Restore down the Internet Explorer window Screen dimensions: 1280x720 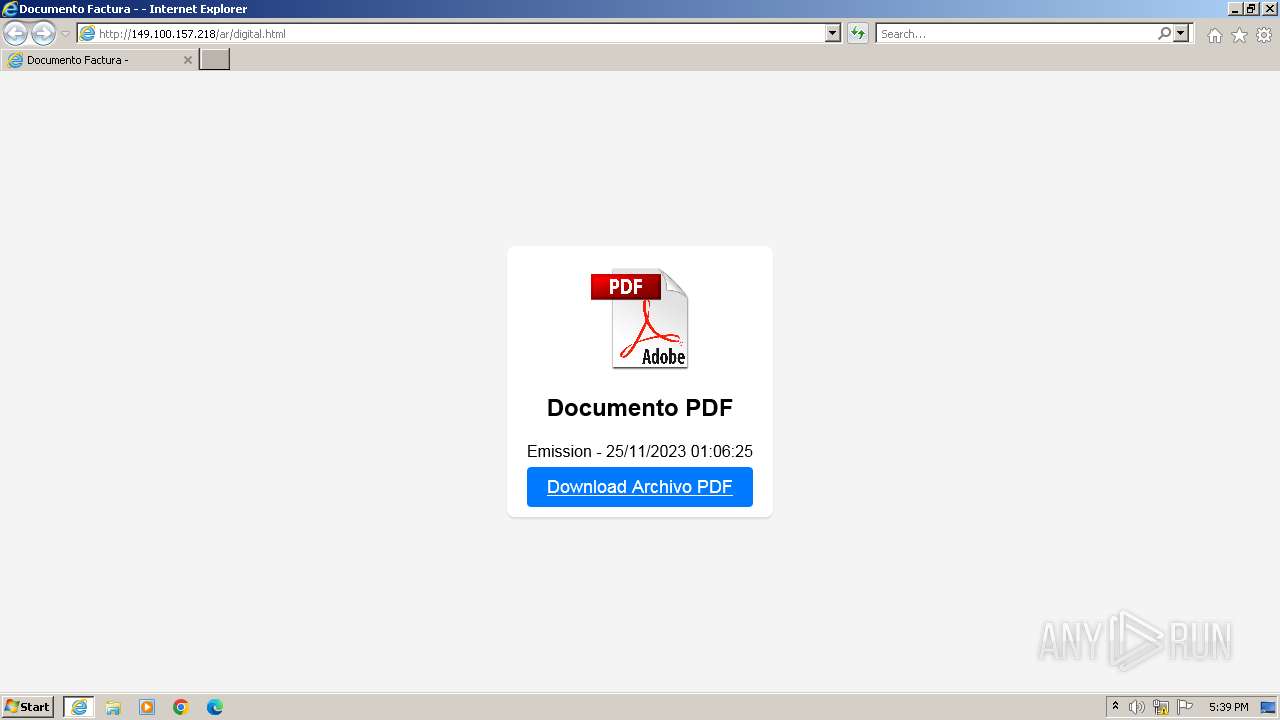tap(1252, 9)
